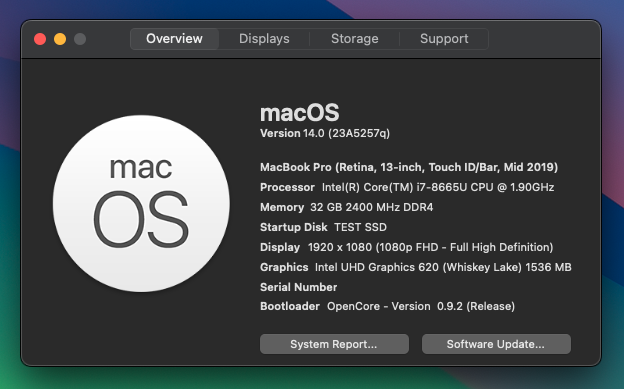Click the Startup Disk value "TEST SSD"
Image resolution: width=624 pixels, height=389 pixels.
click(x=360, y=227)
